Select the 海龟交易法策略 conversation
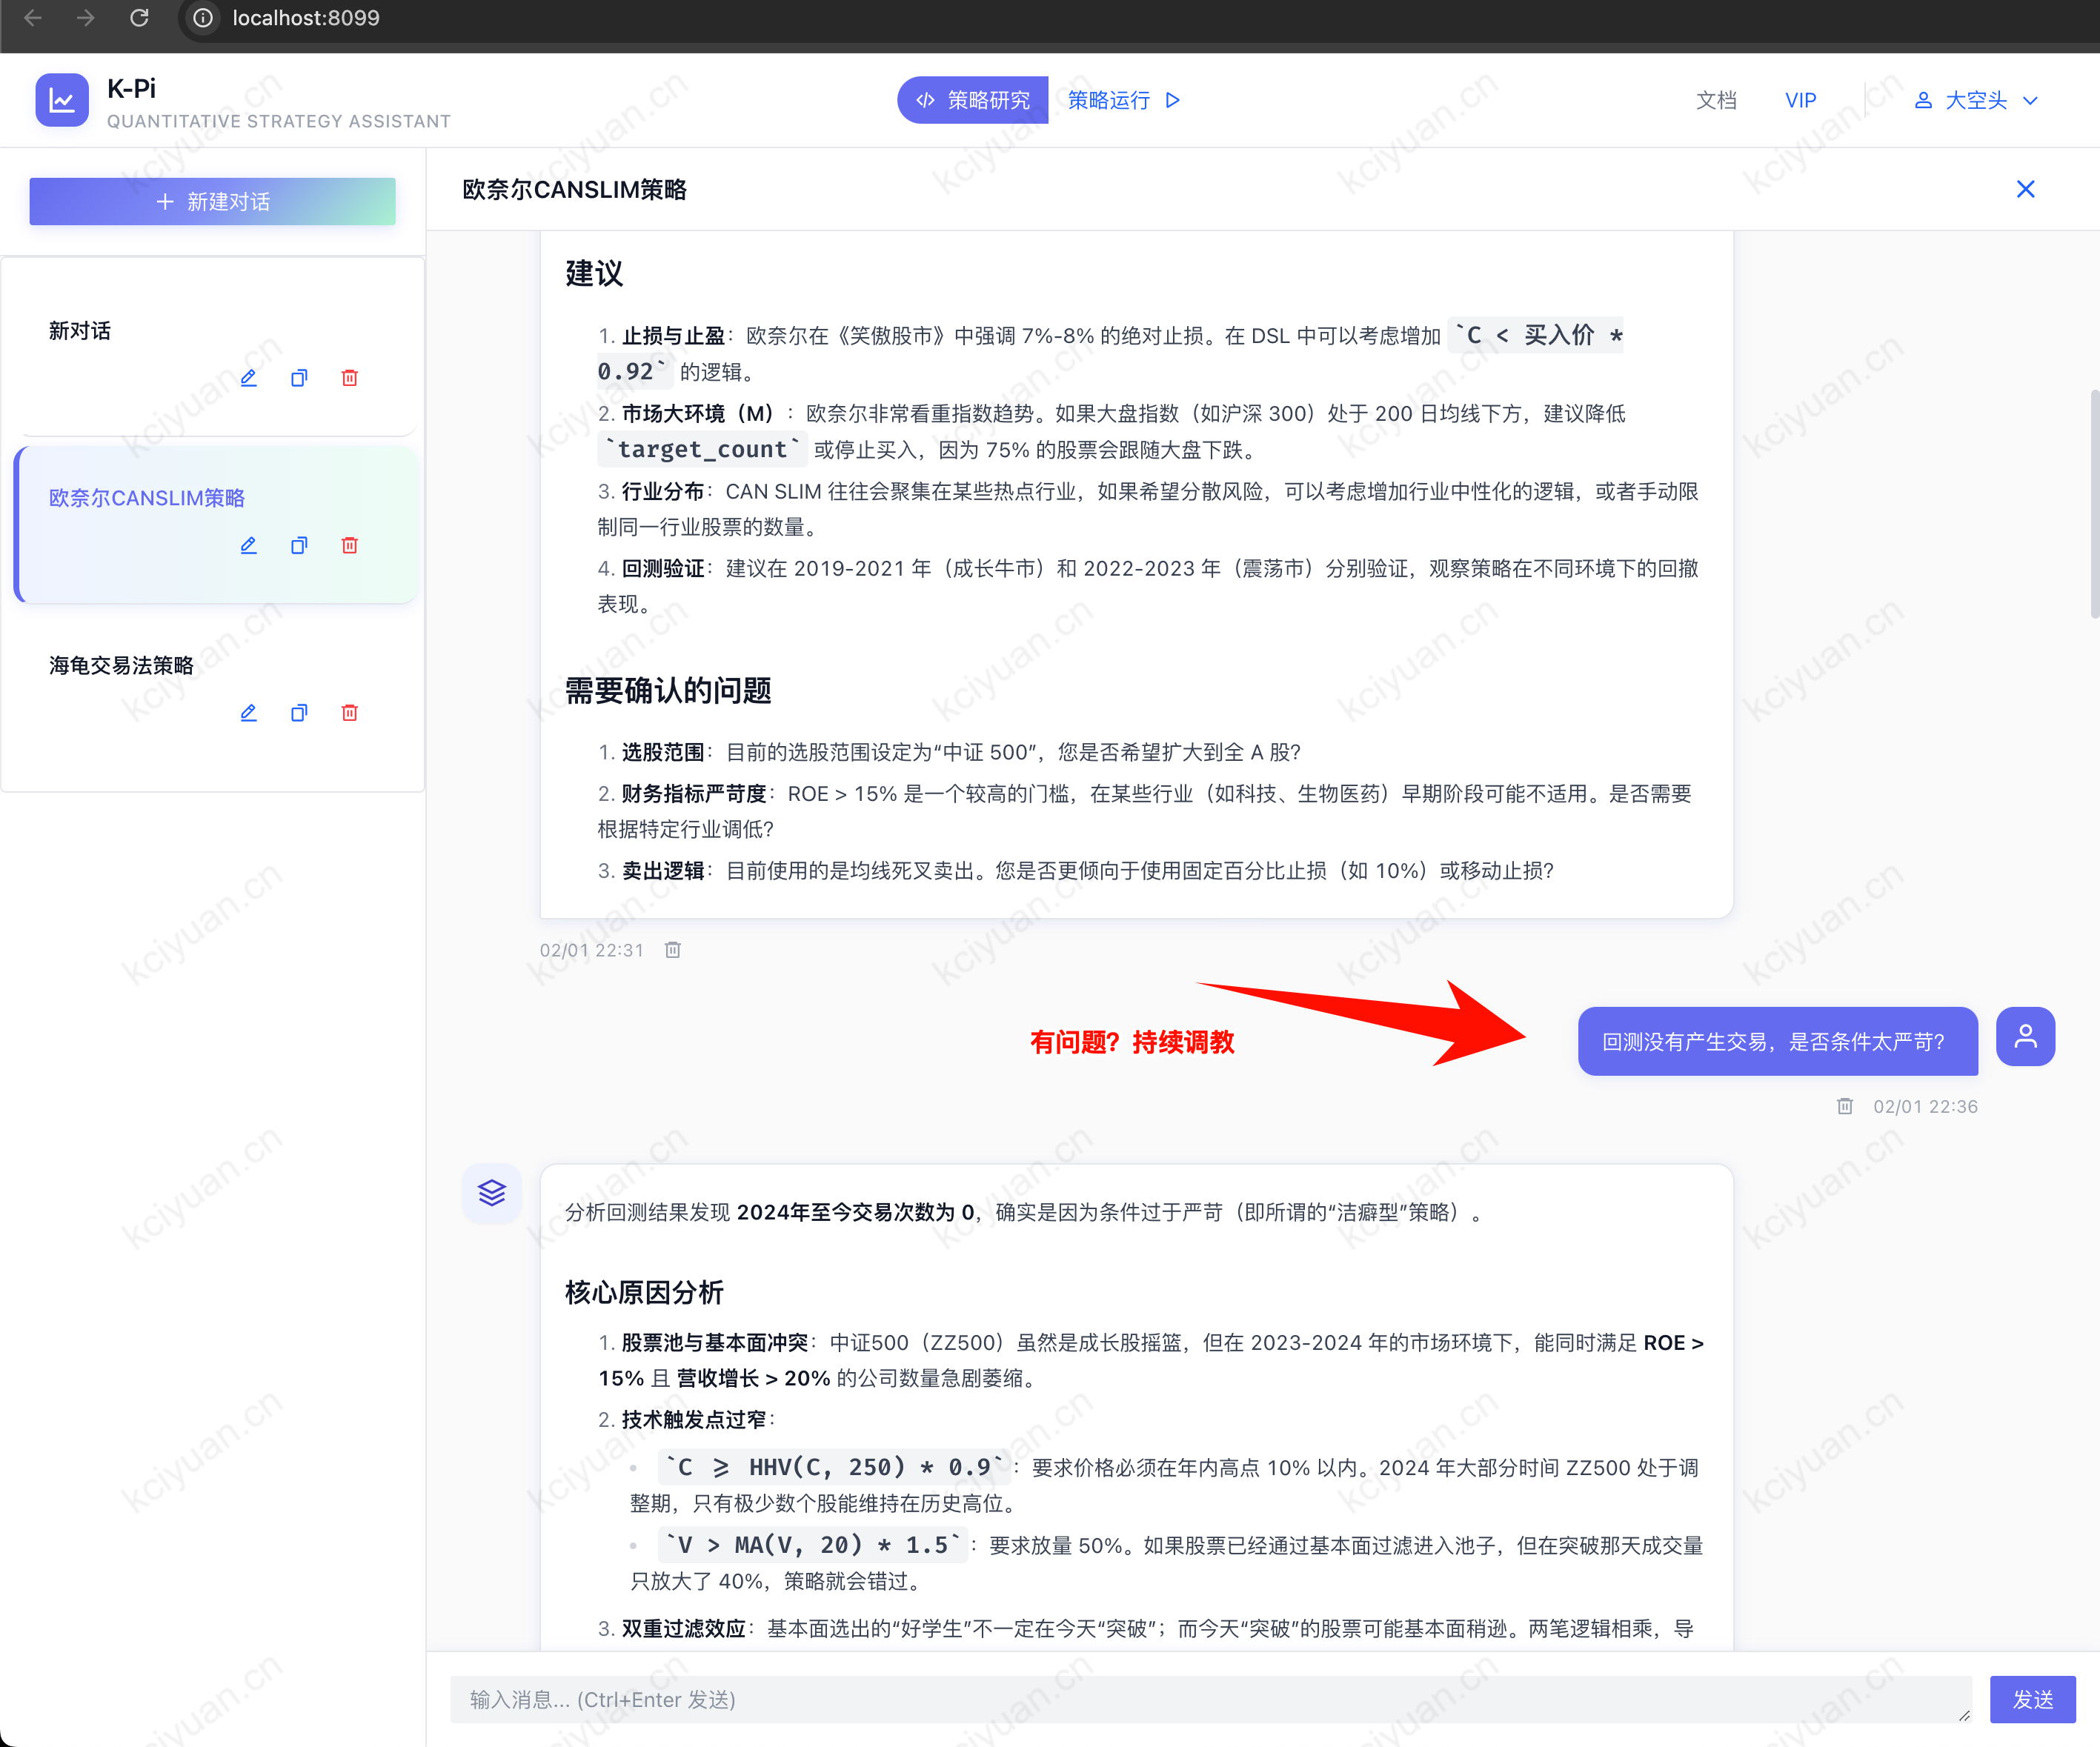 coord(121,665)
